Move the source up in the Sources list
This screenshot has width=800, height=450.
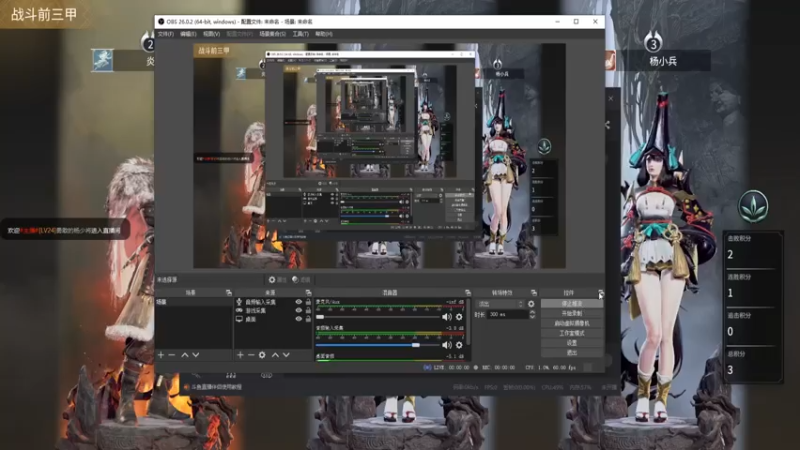pos(275,355)
